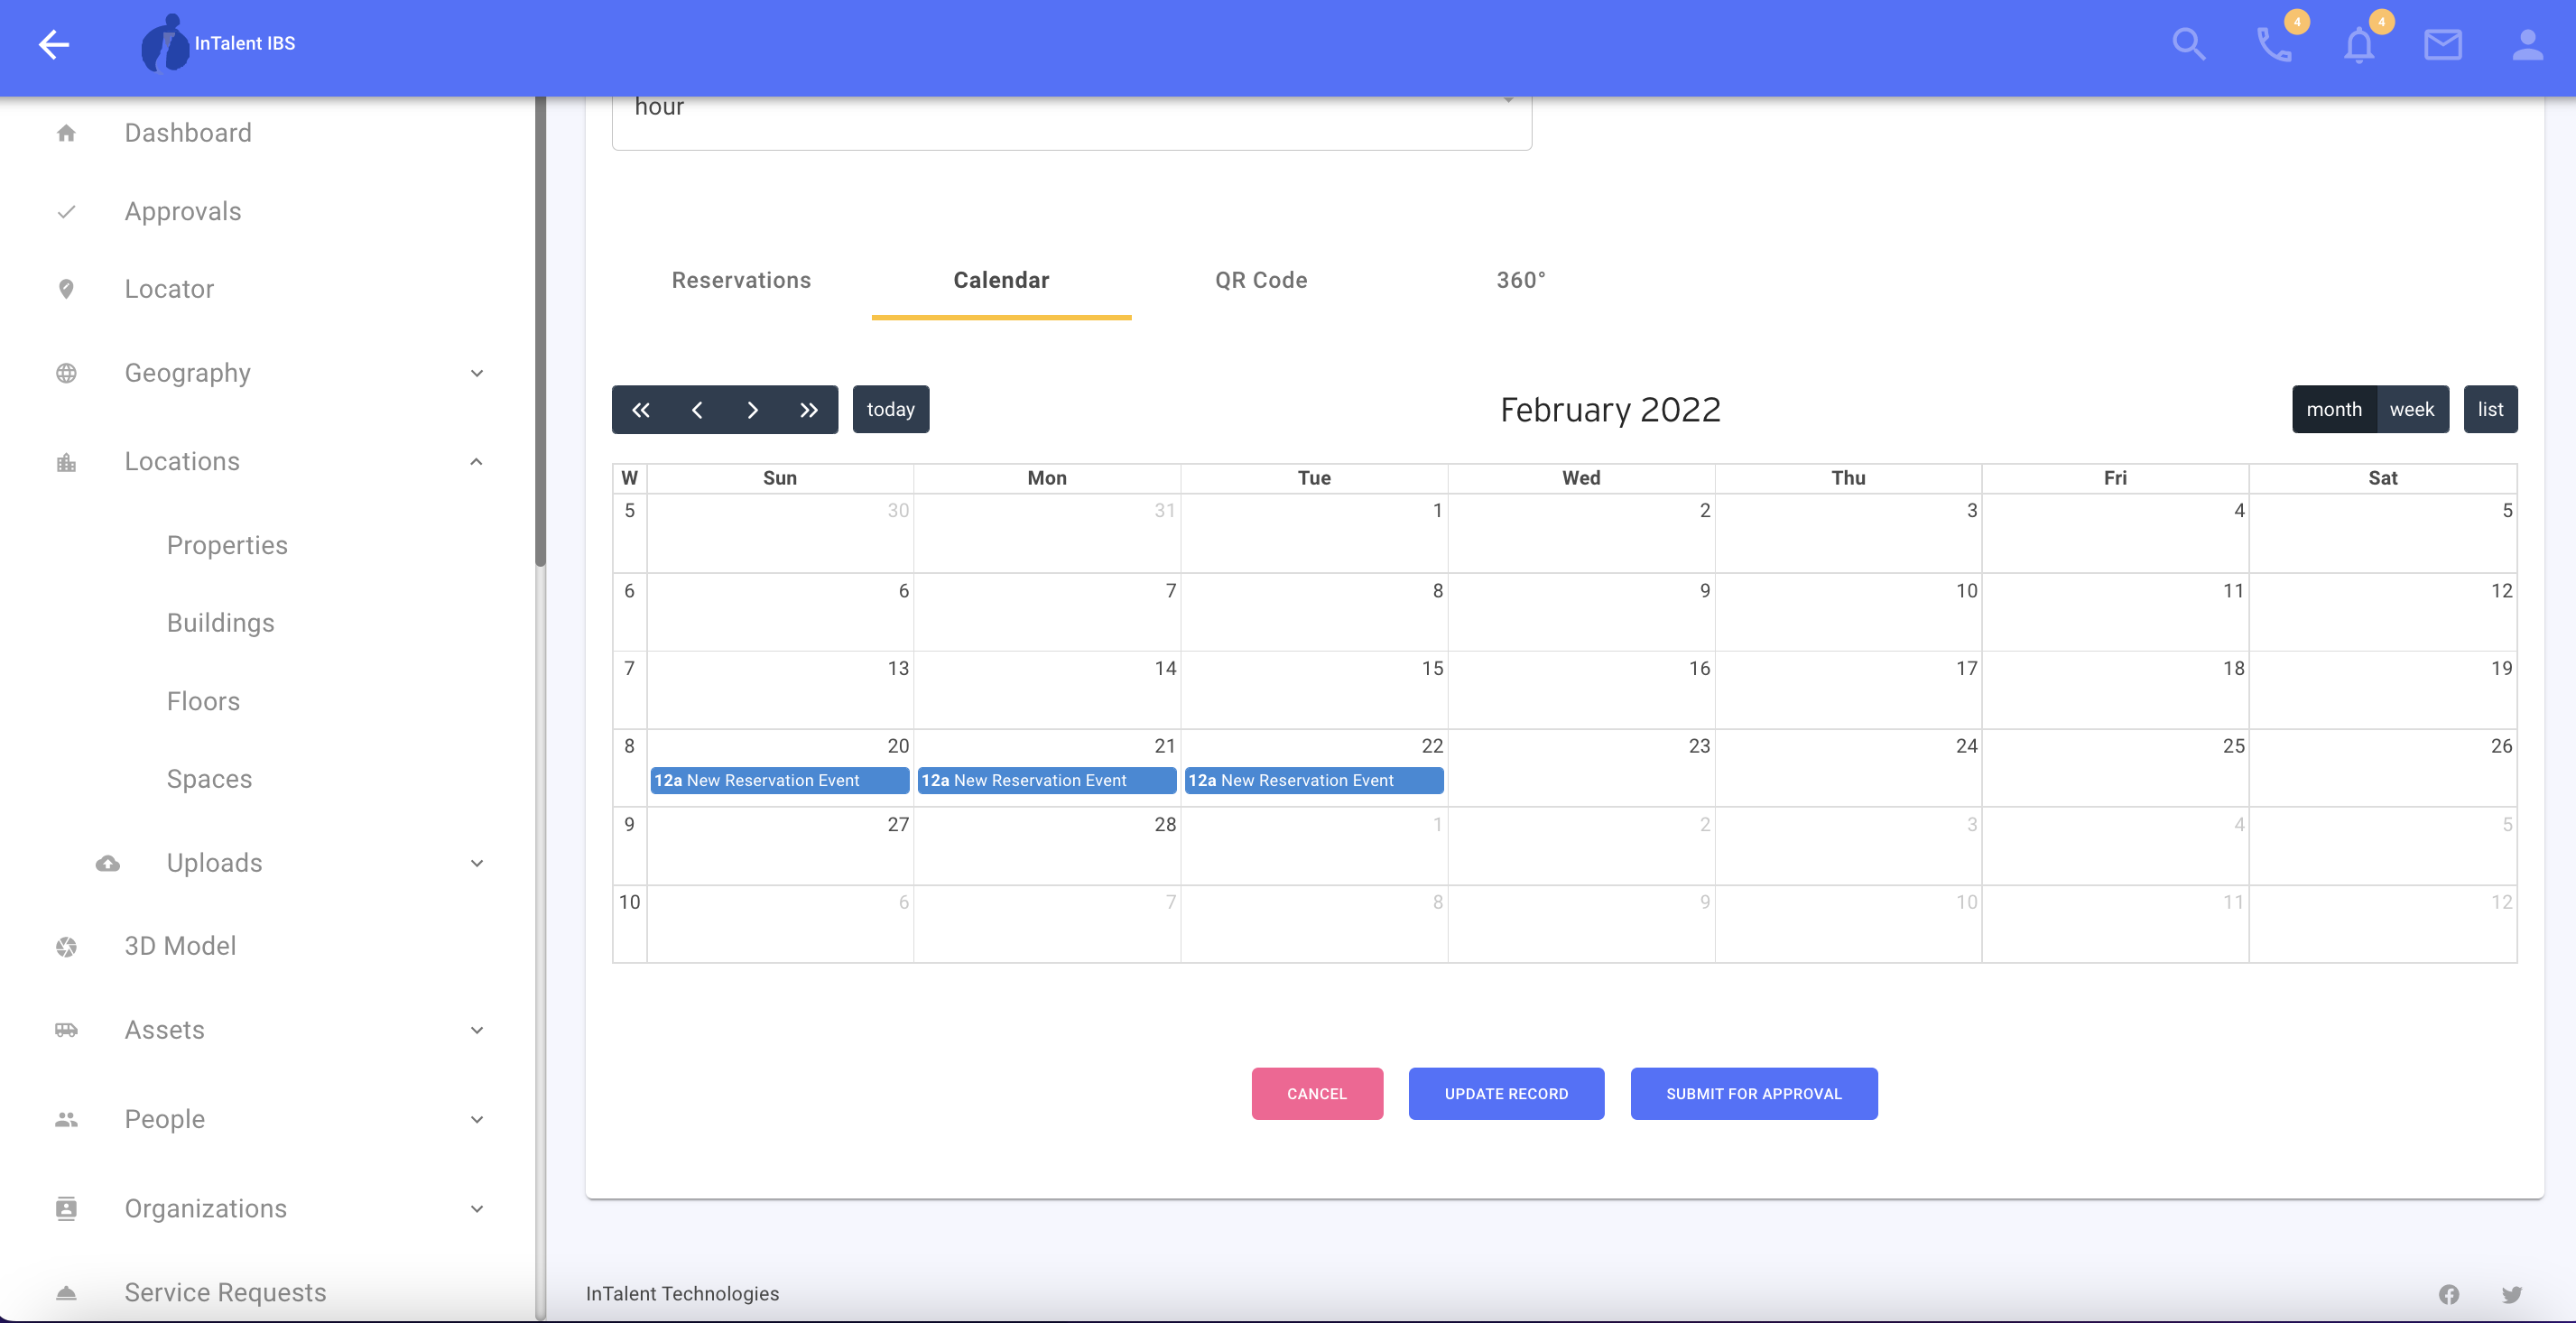Open the search icon in top bar
Viewport: 2576px width, 1323px height.
point(2188,44)
